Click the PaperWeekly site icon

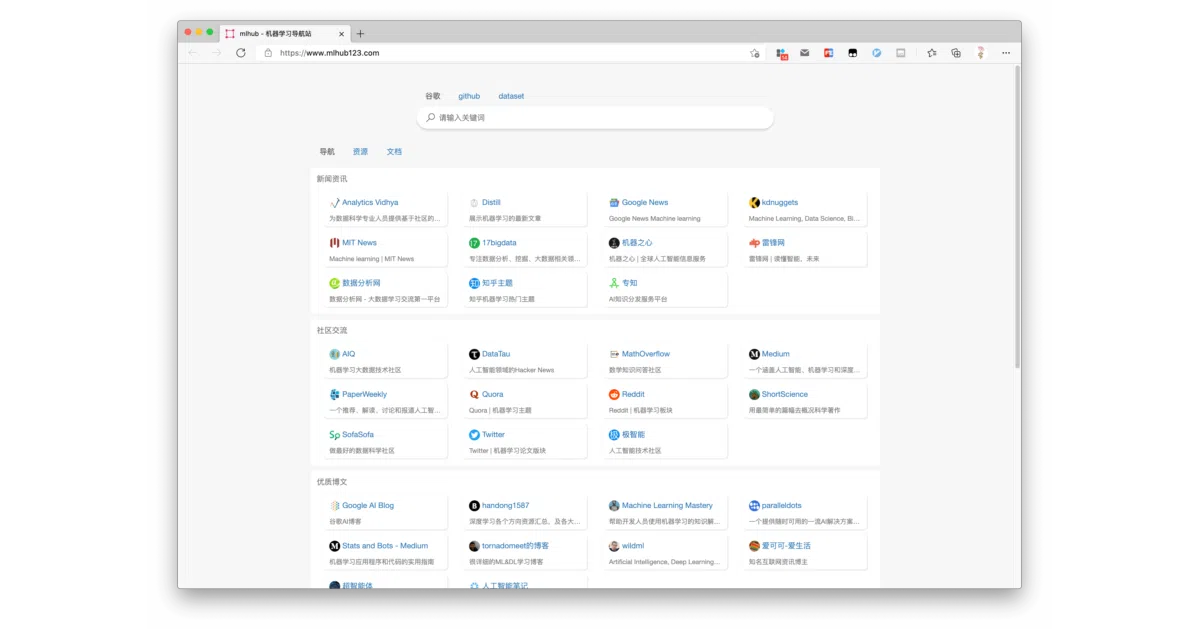point(335,395)
